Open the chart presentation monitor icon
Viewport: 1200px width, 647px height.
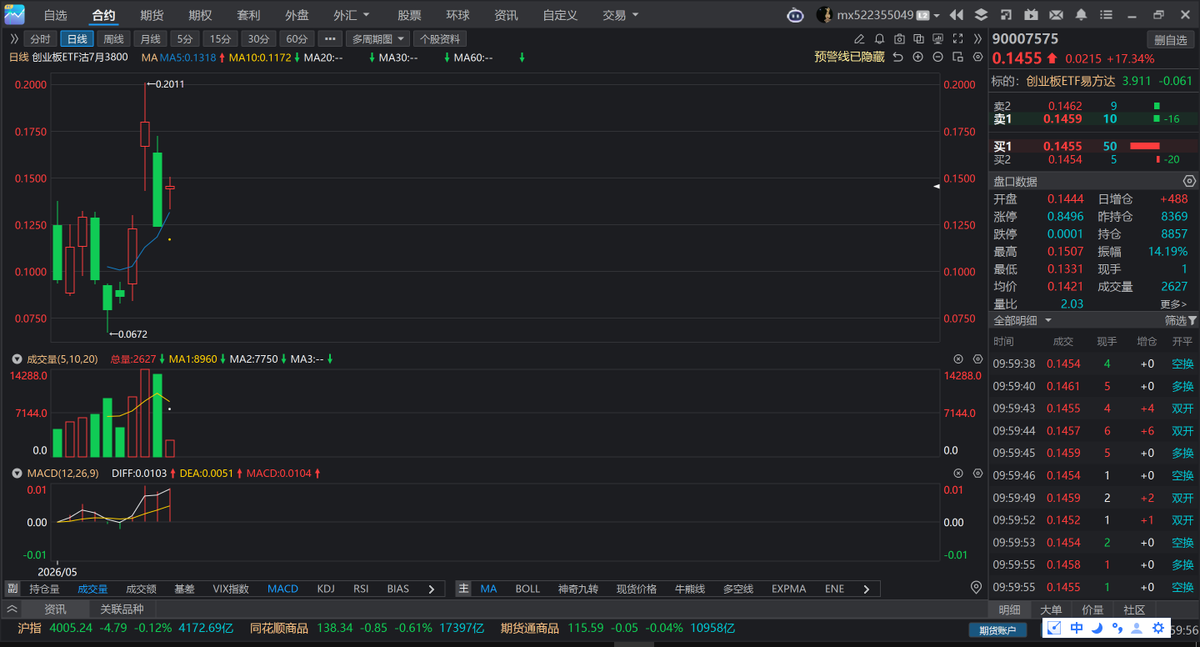(938, 39)
